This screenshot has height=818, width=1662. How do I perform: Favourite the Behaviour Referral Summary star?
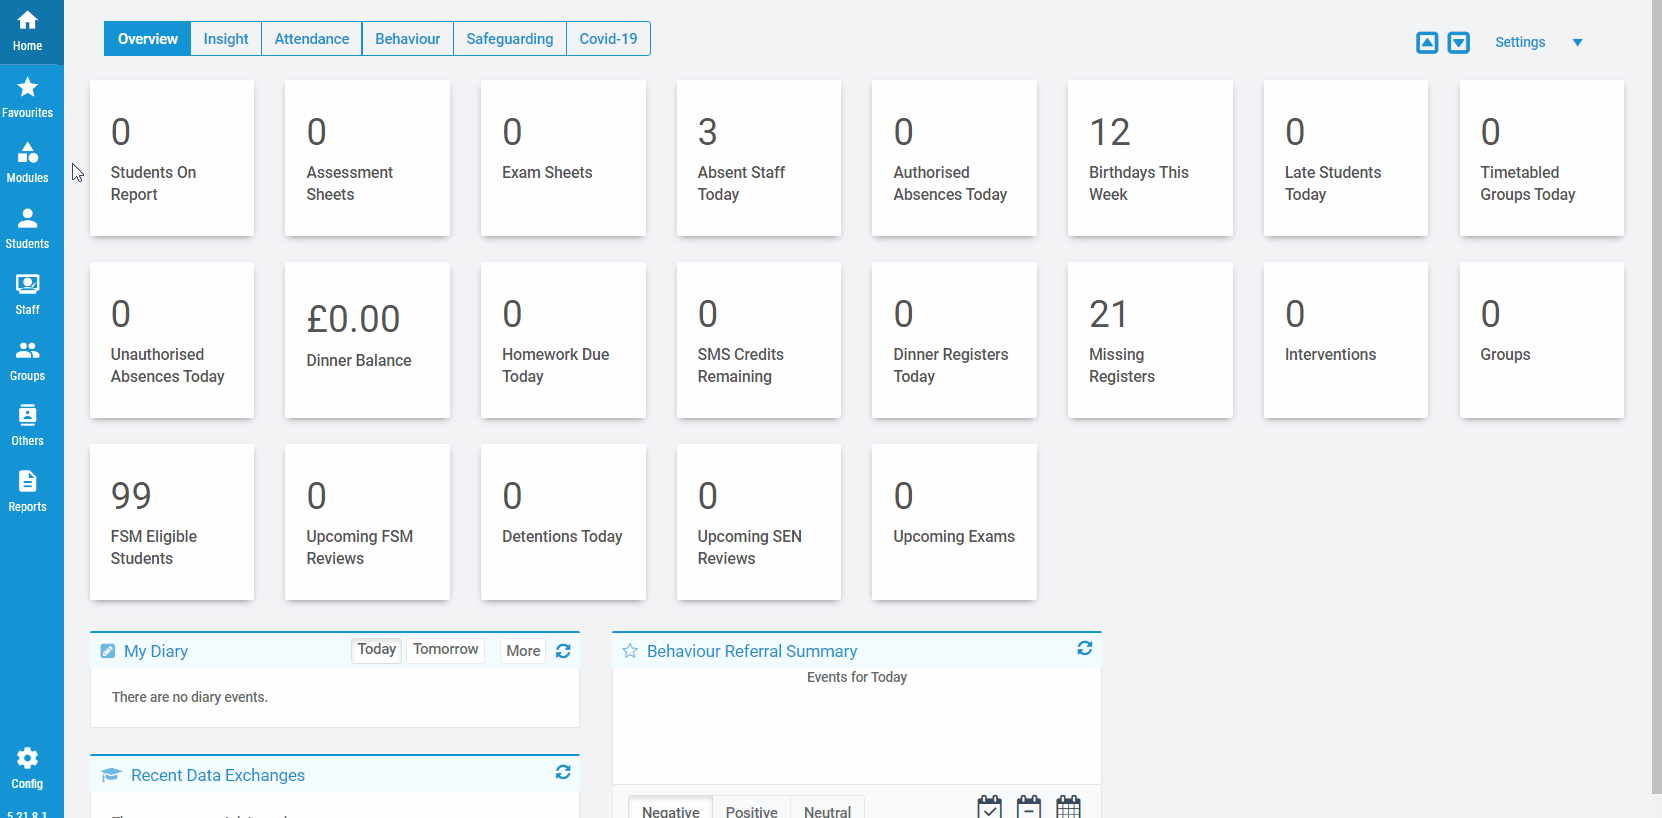coord(630,651)
